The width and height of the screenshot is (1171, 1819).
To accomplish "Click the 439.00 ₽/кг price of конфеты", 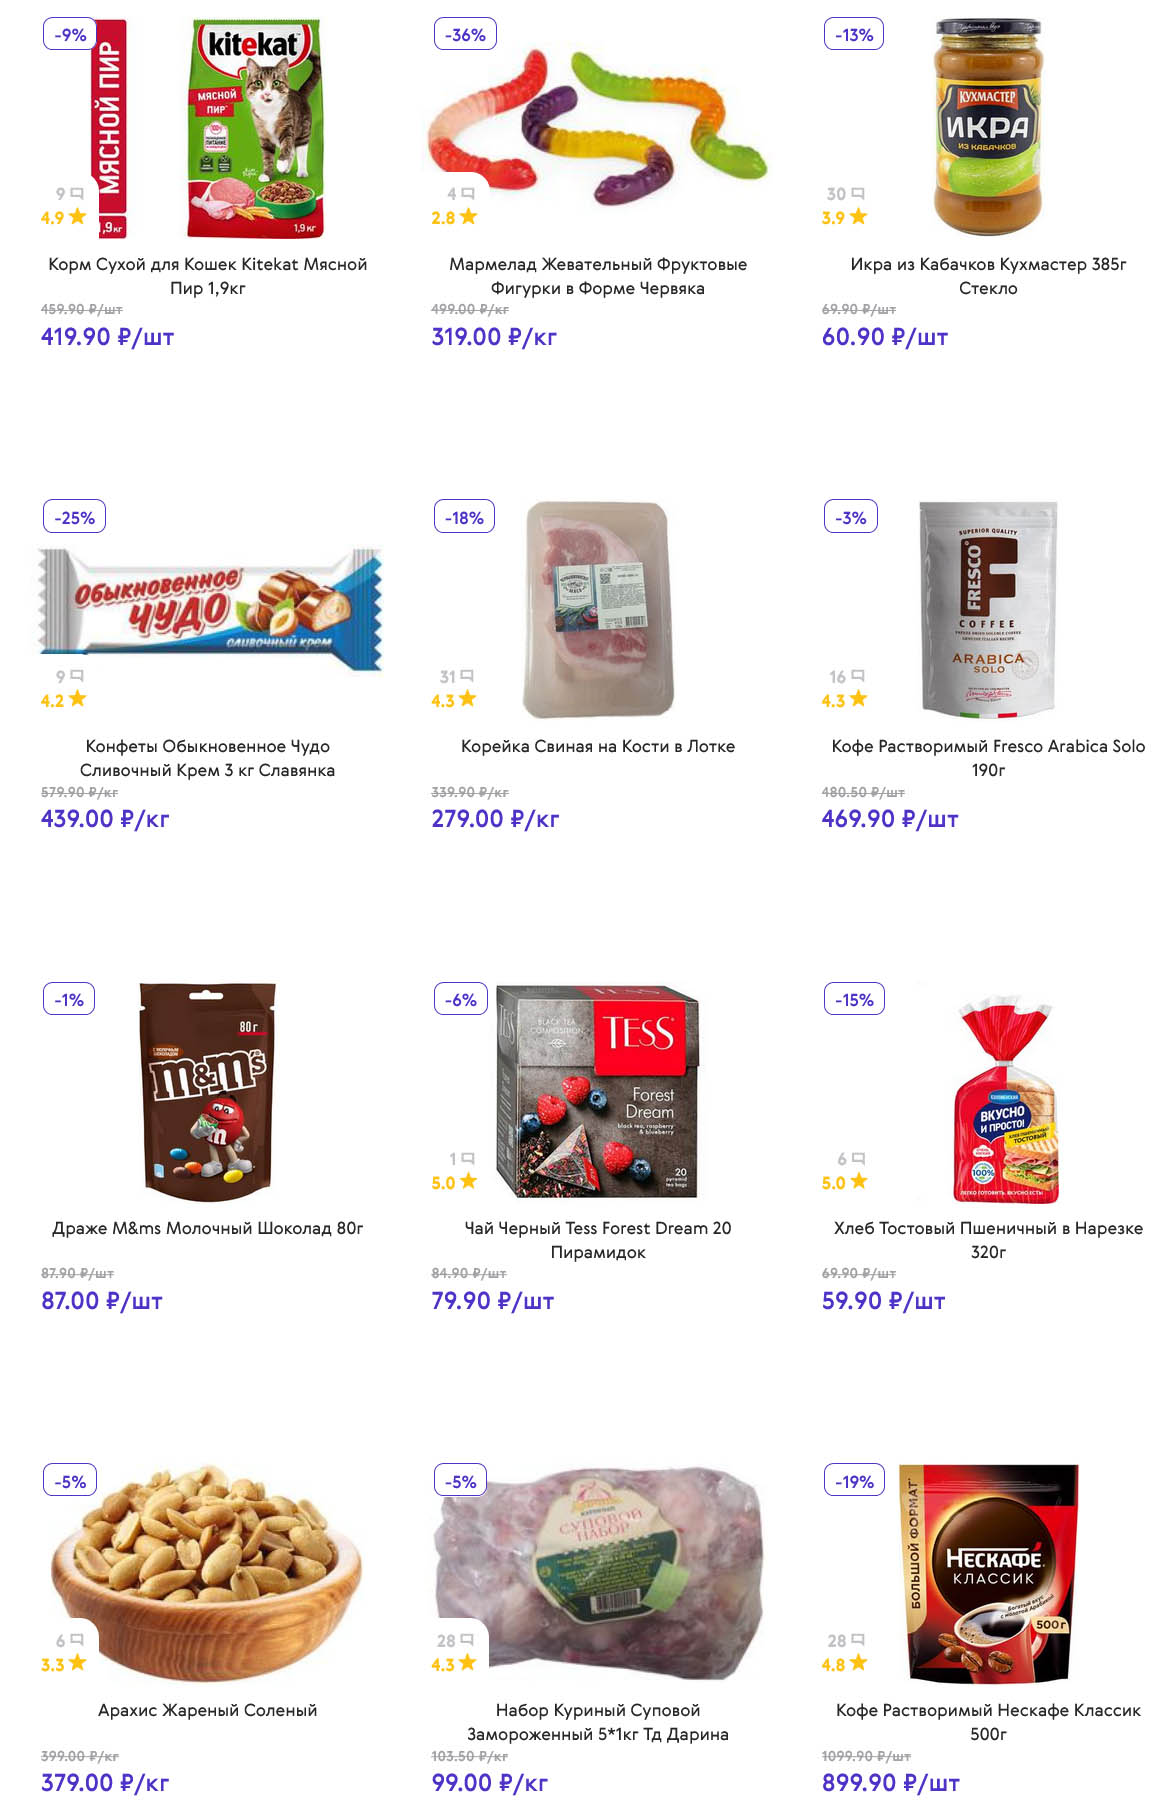I will (105, 819).
